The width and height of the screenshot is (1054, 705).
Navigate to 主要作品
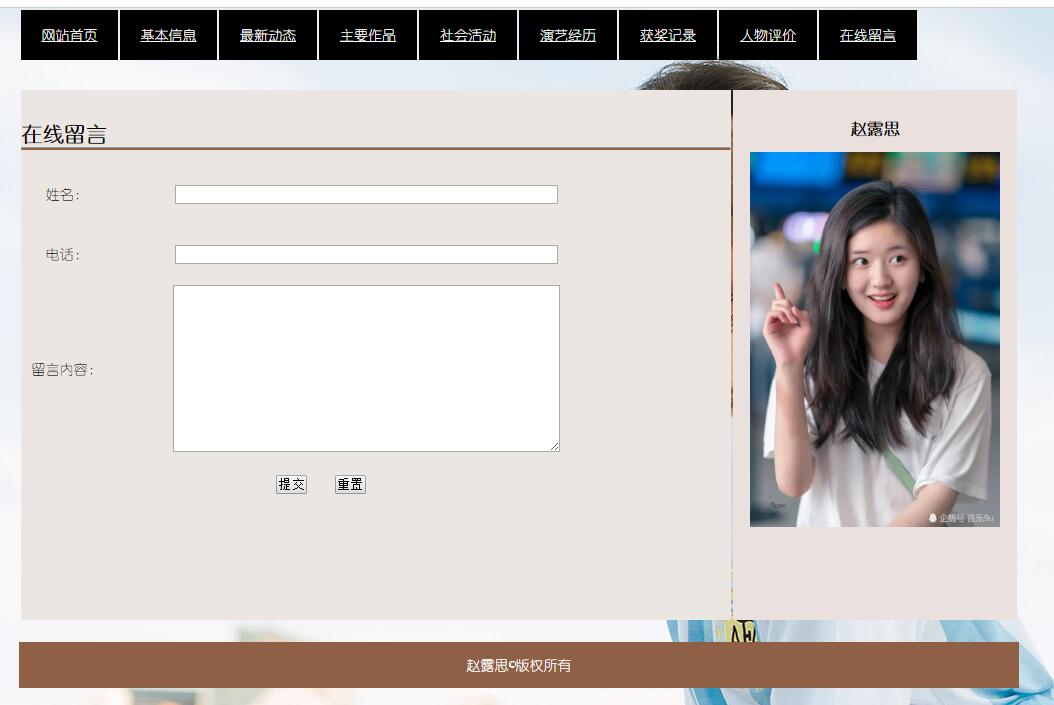coord(368,35)
